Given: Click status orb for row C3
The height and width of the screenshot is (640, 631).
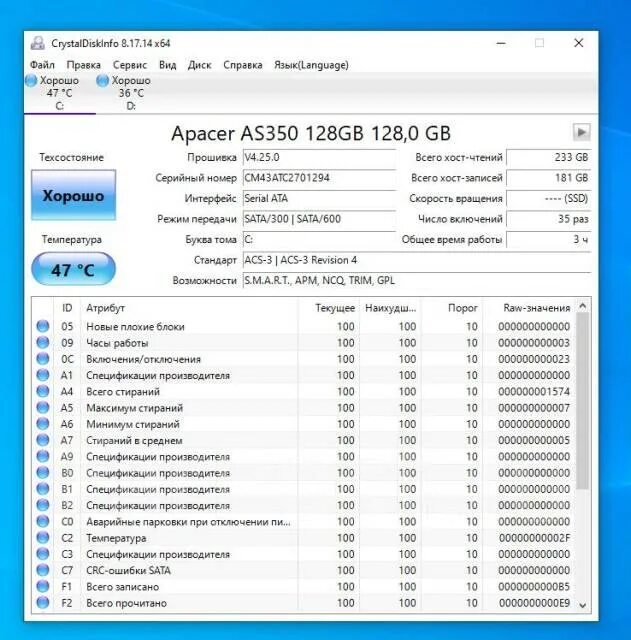Looking at the screenshot, I should pos(43,554).
